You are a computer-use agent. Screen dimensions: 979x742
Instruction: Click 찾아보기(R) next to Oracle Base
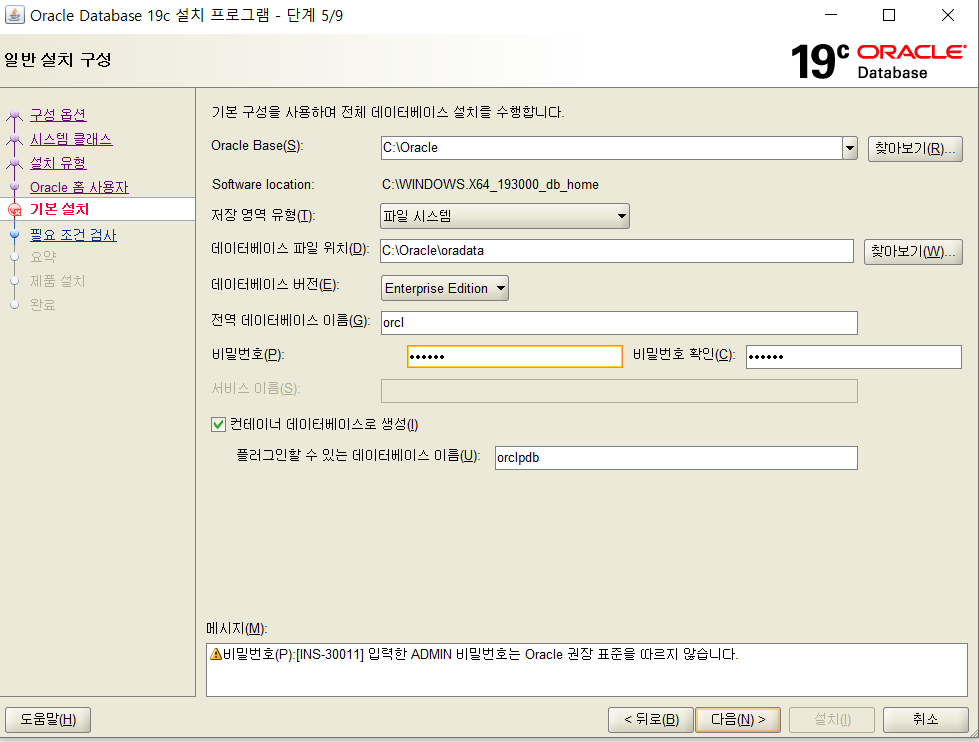[915, 149]
